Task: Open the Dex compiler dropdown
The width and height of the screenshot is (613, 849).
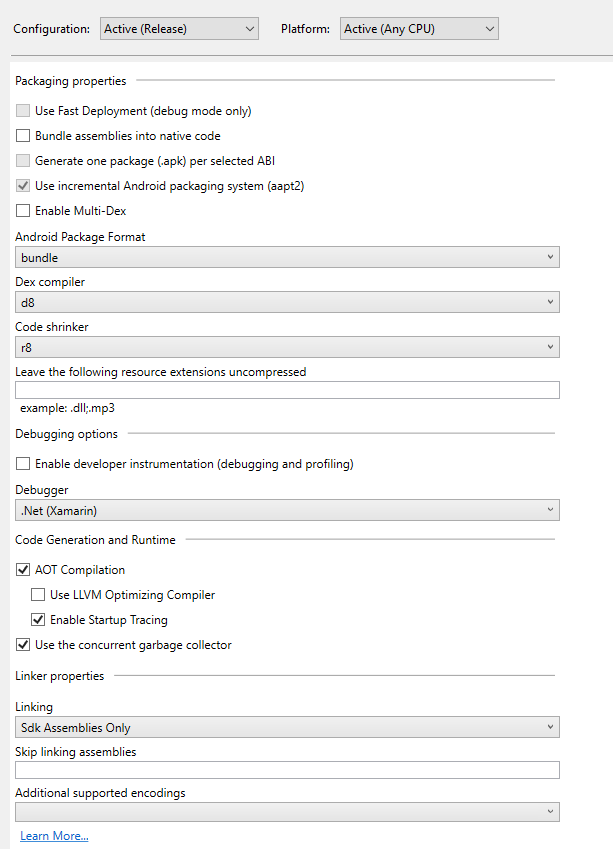Action: [287, 302]
